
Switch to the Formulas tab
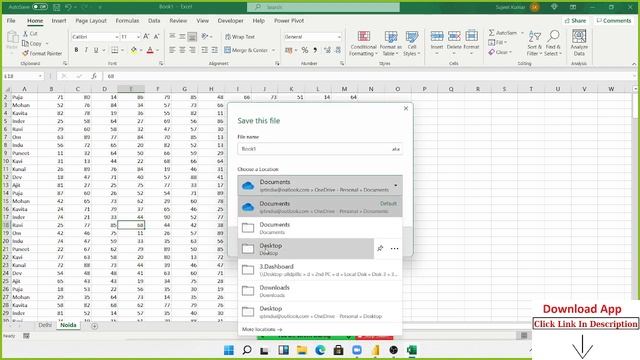127,20
